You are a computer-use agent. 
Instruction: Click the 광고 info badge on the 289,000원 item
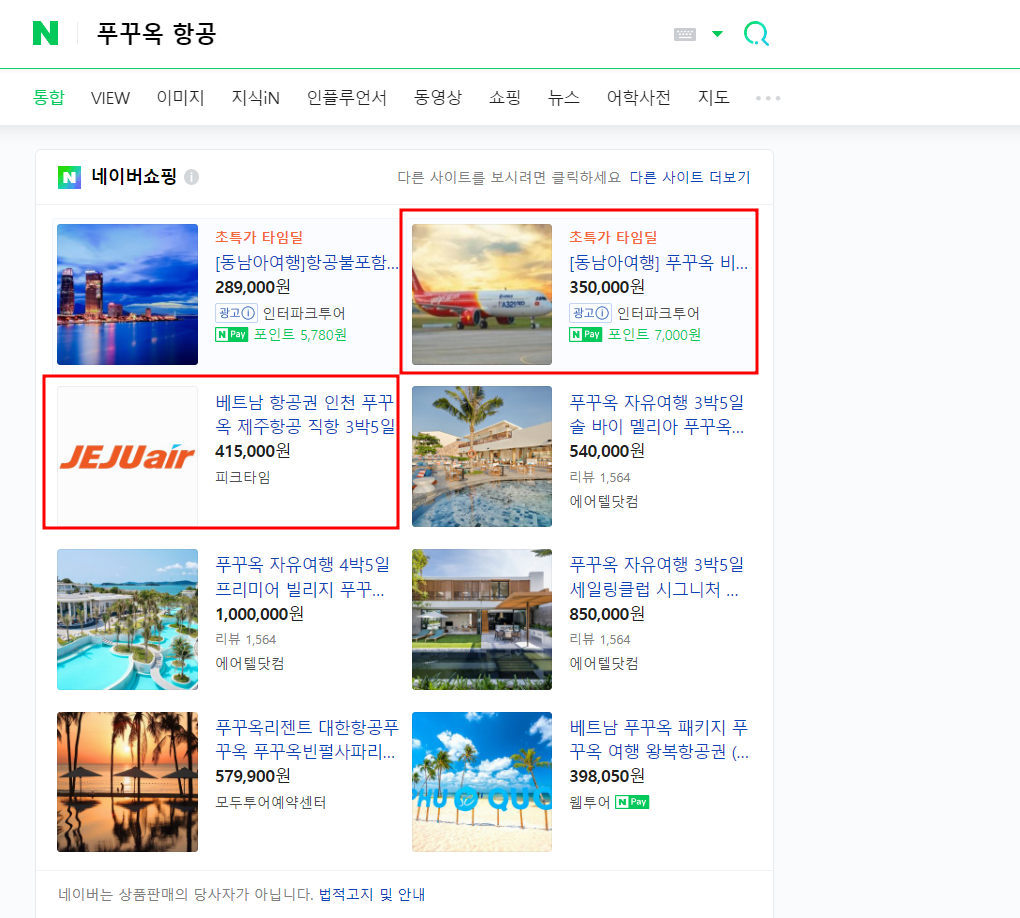coord(236,313)
